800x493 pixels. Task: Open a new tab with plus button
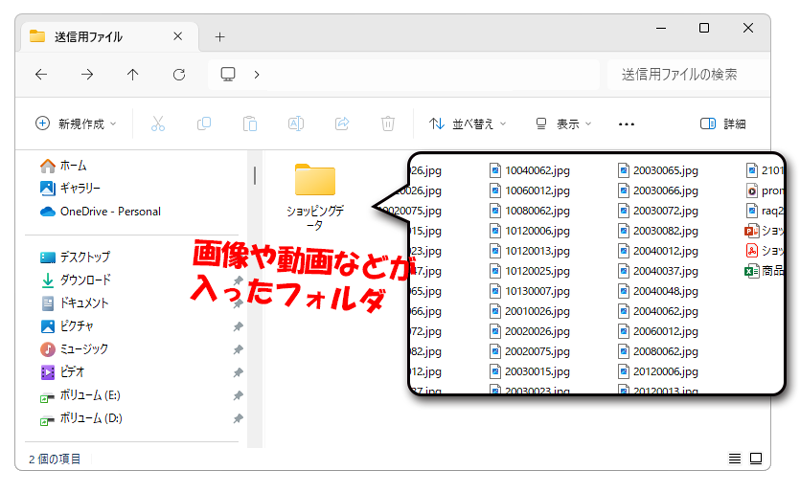pyautogui.click(x=220, y=37)
